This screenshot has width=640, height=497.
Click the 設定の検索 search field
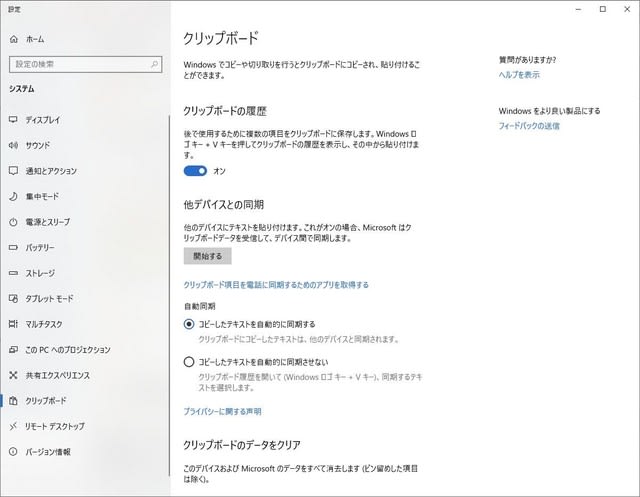[78, 64]
